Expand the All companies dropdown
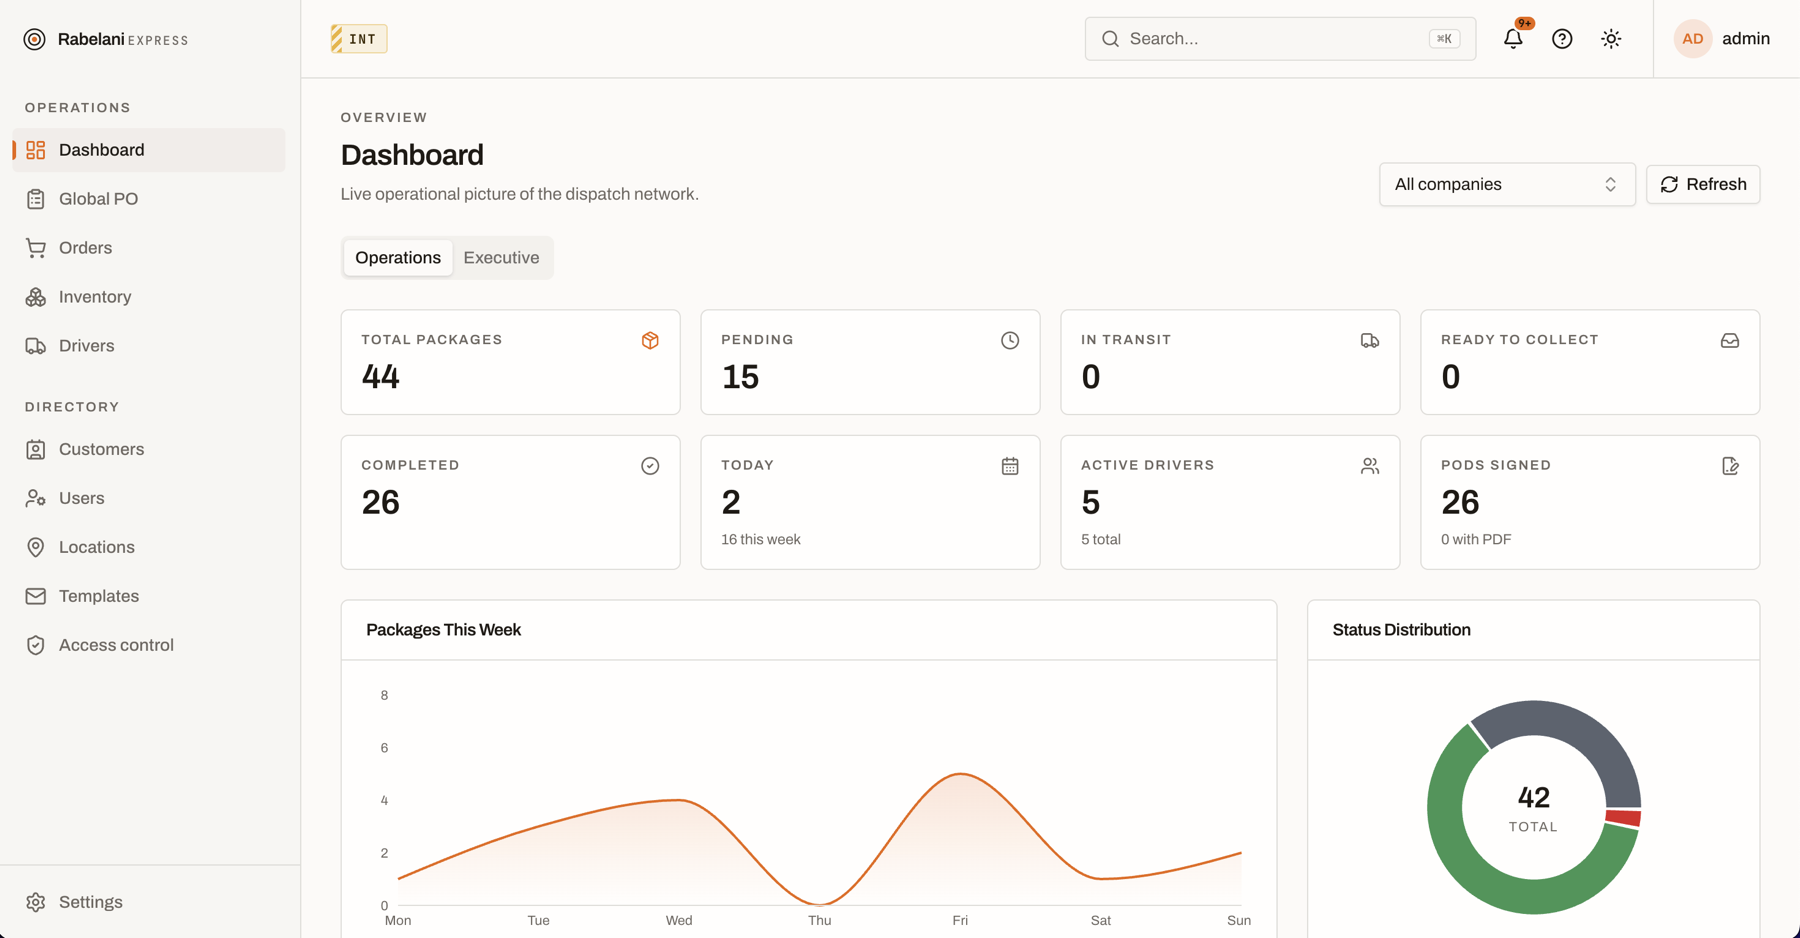 click(x=1507, y=184)
